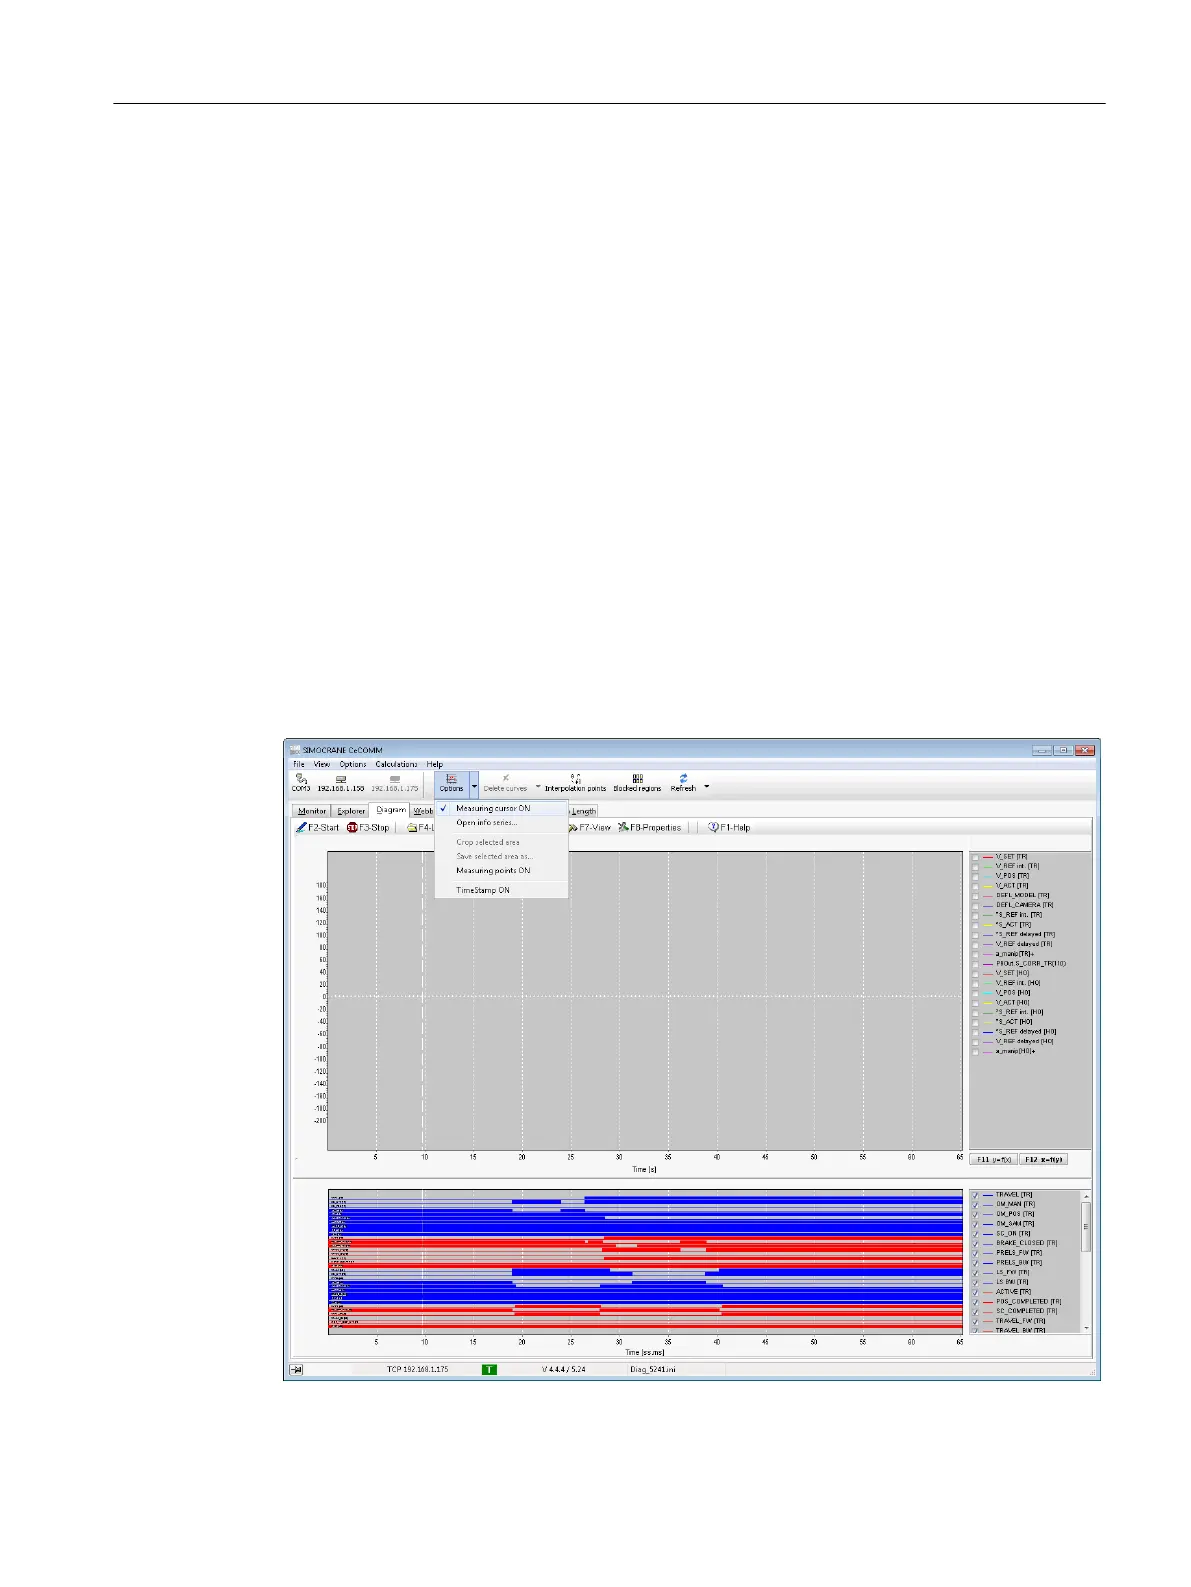
Task: Select the greyed 192.168.1.175 connection icon
Action: coord(395,778)
